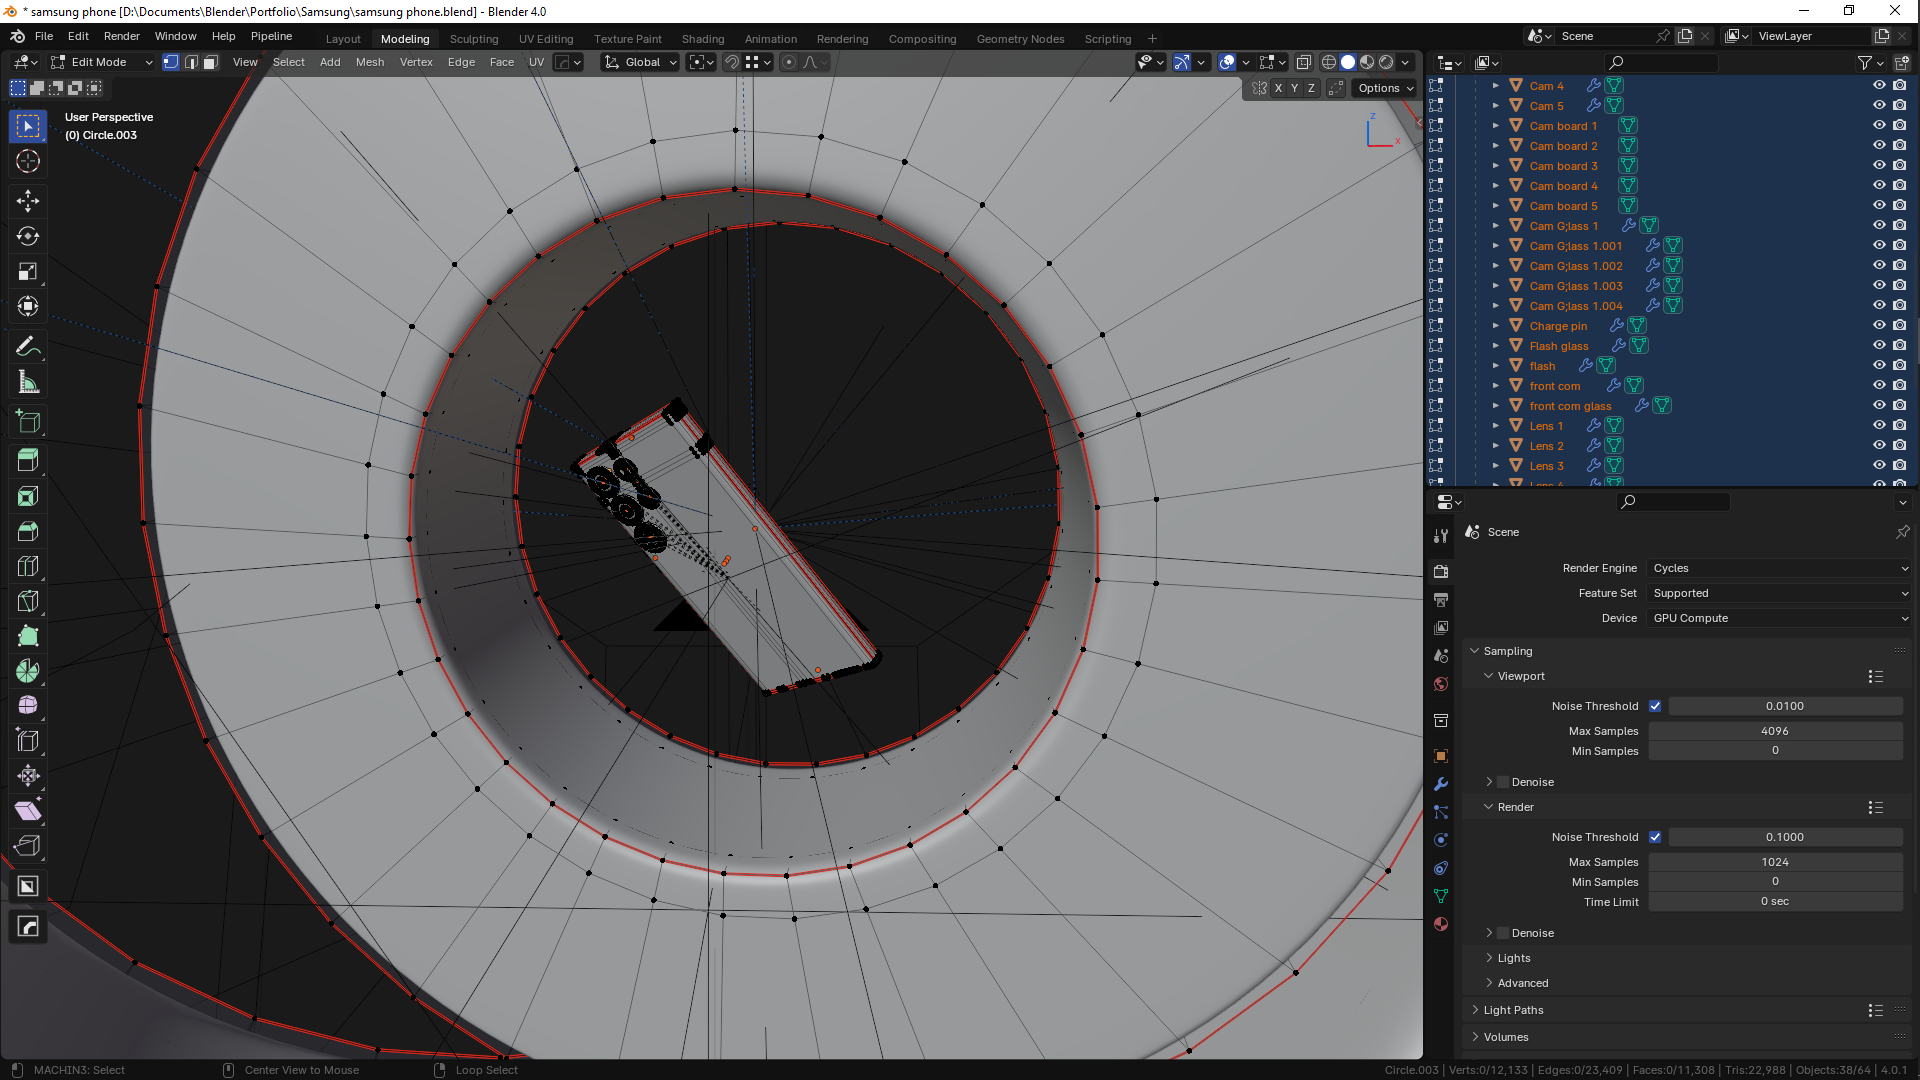Toggle X-ray view

coord(1304,62)
